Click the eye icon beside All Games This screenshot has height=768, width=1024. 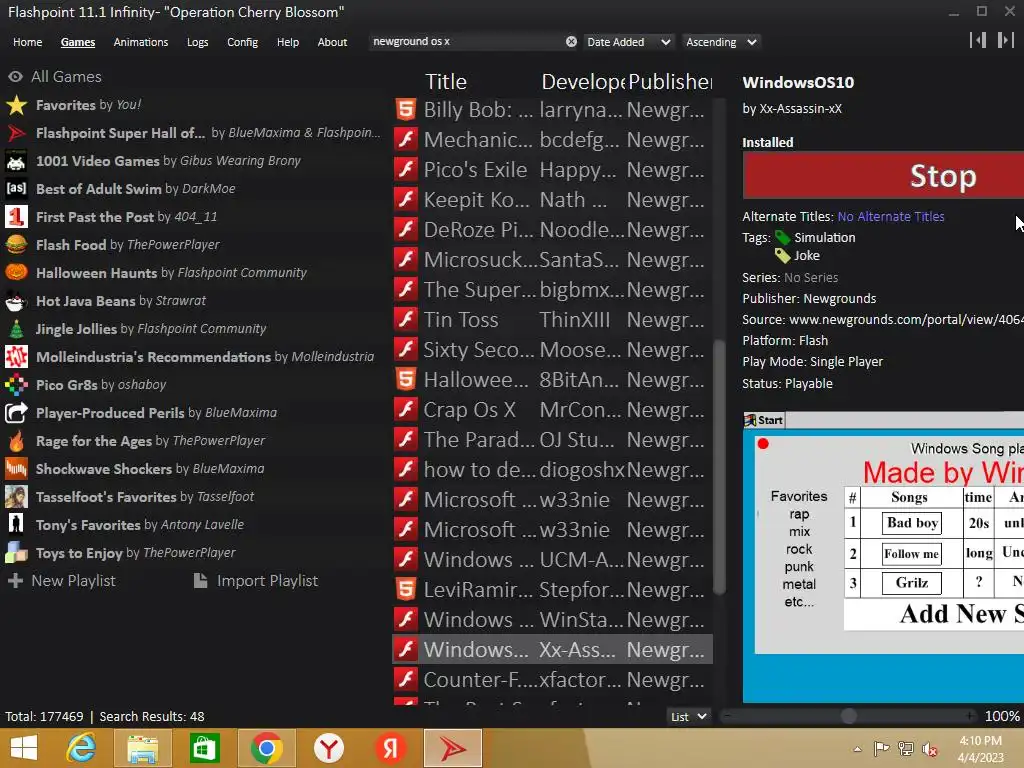coord(16,76)
